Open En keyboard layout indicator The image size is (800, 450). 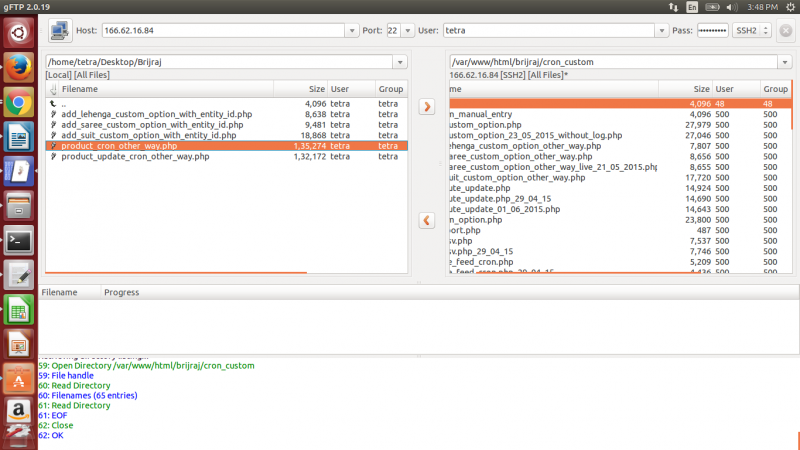coord(692,7)
